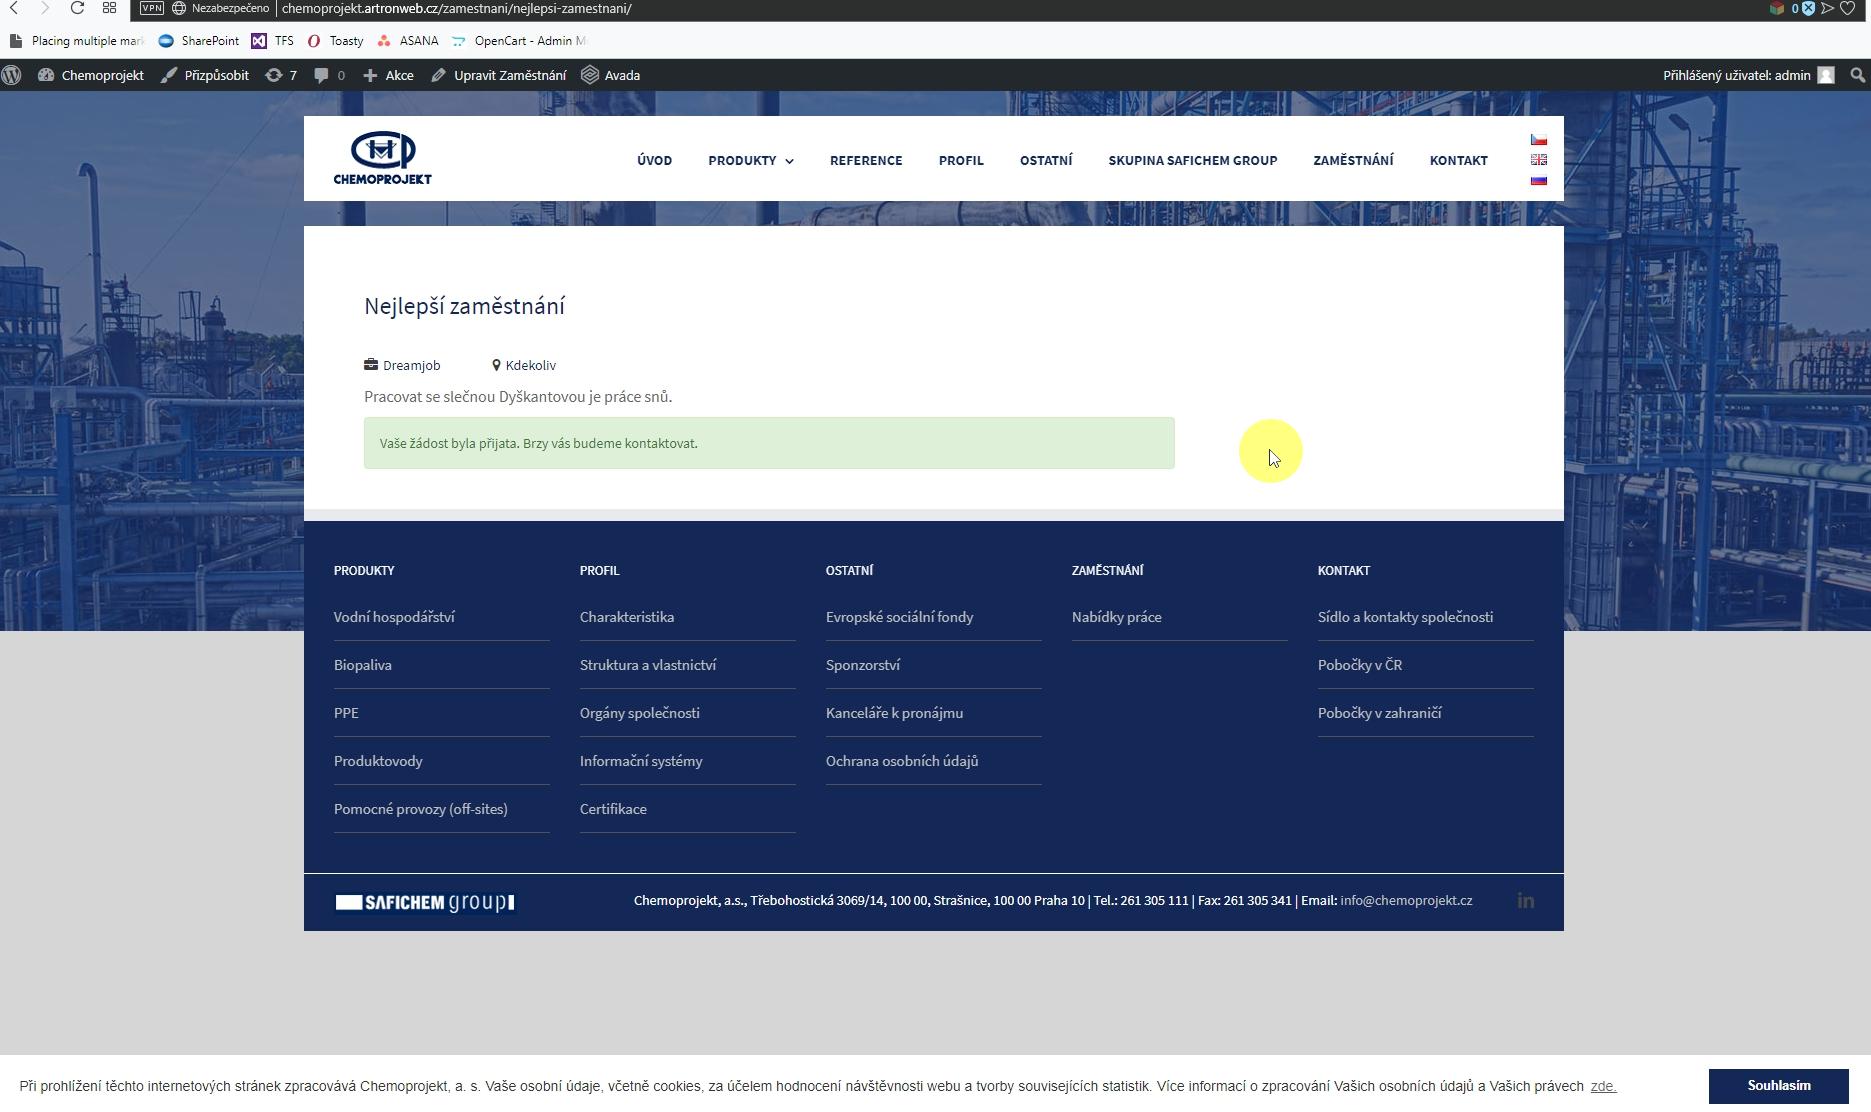Switch language using the Russian flag

coord(1538,180)
